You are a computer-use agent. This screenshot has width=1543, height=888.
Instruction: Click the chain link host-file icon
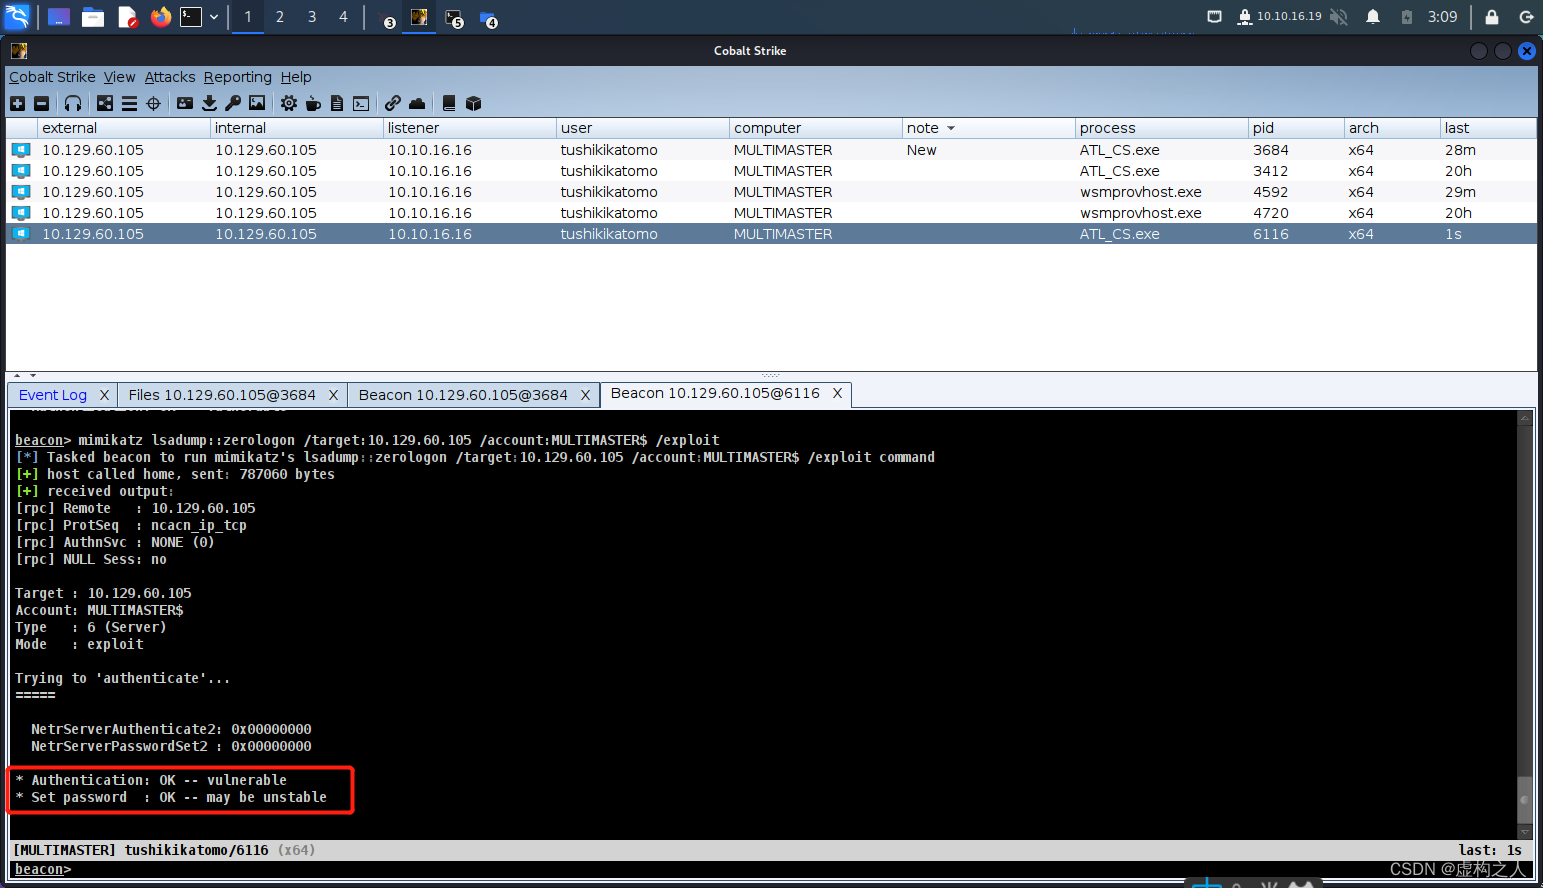(x=393, y=103)
